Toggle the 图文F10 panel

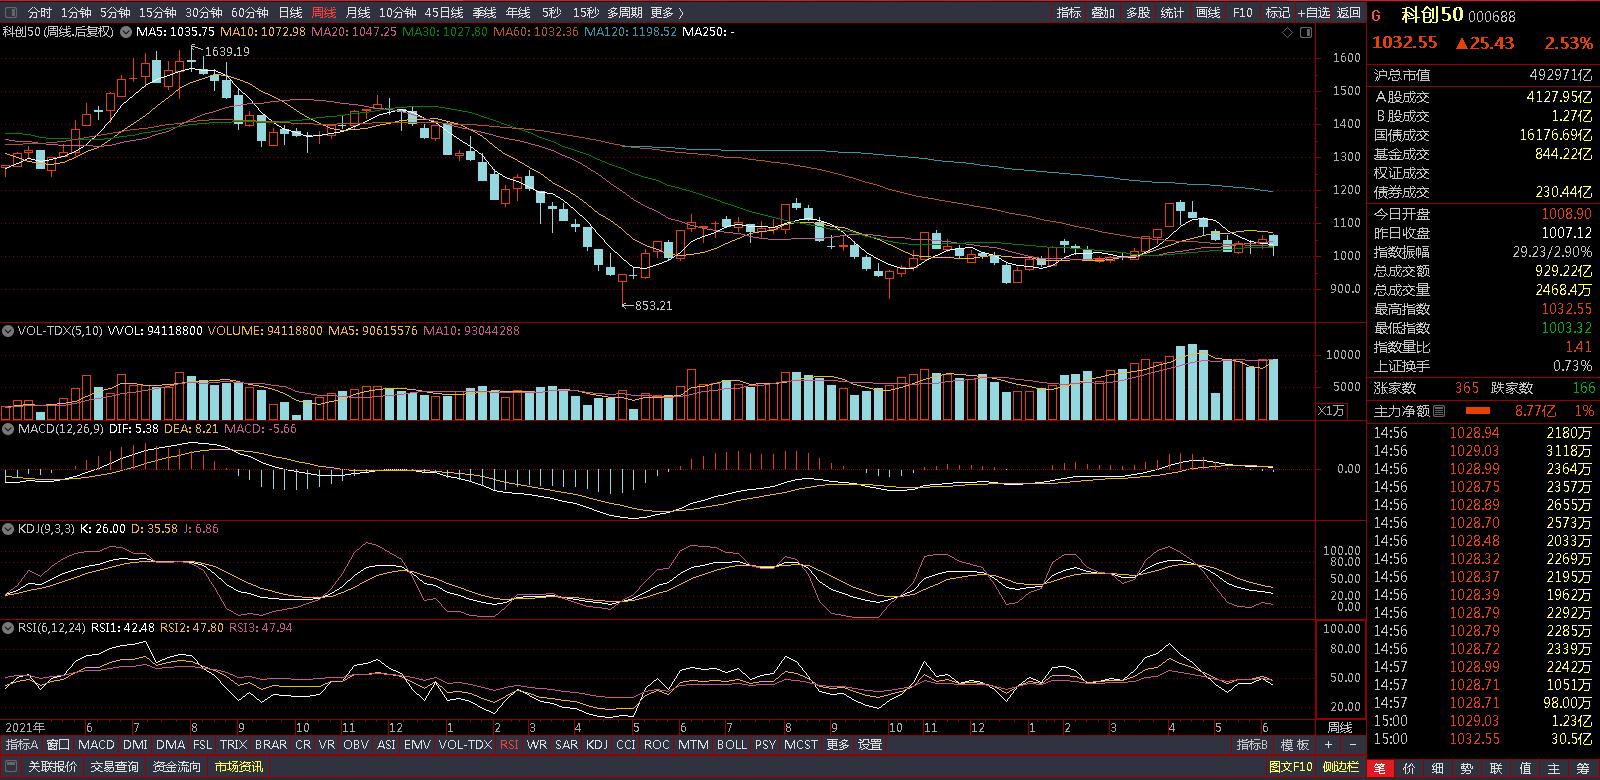1291,767
